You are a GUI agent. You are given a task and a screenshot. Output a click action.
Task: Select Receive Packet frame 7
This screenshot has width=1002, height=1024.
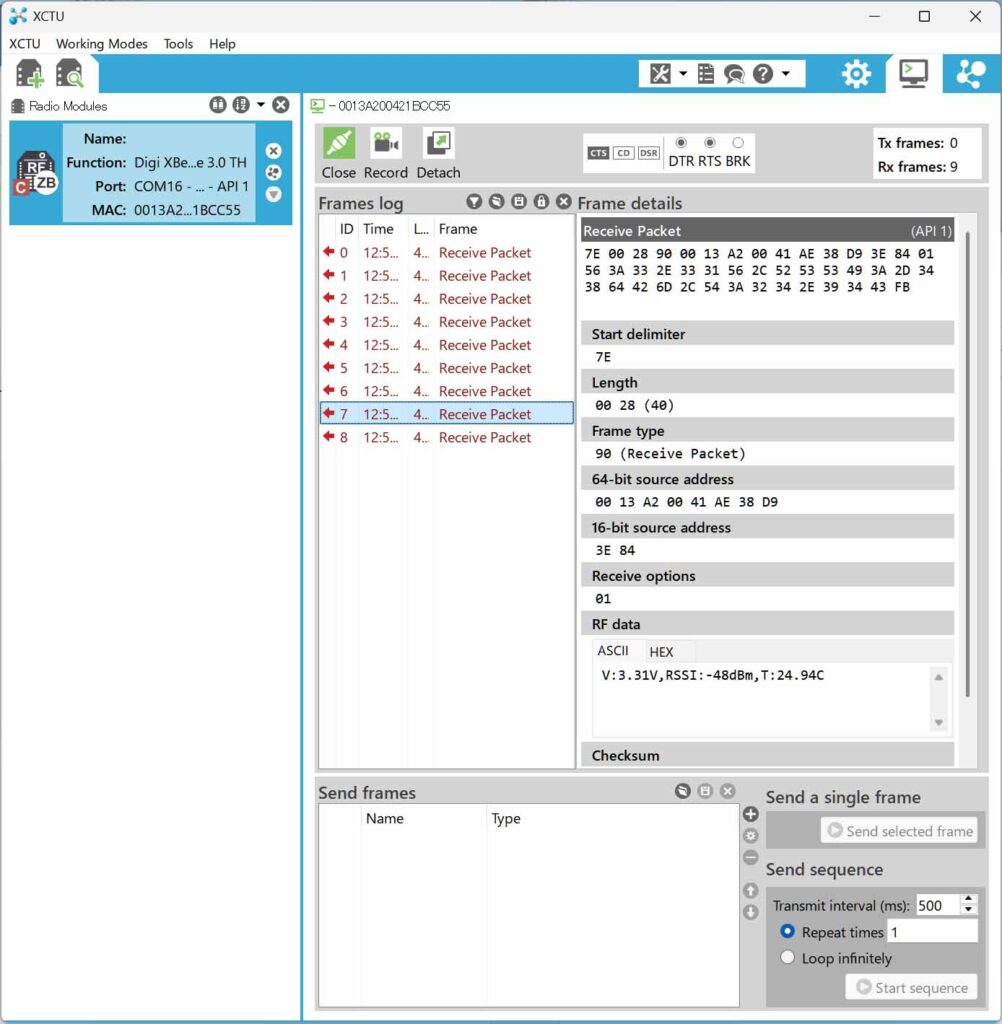click(x=447, y=413)
